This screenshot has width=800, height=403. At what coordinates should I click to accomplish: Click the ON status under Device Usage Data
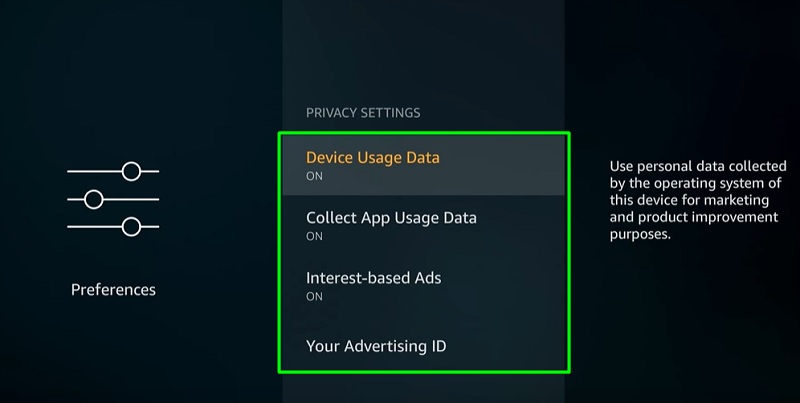pyautogui.click(x=314, y=176)
